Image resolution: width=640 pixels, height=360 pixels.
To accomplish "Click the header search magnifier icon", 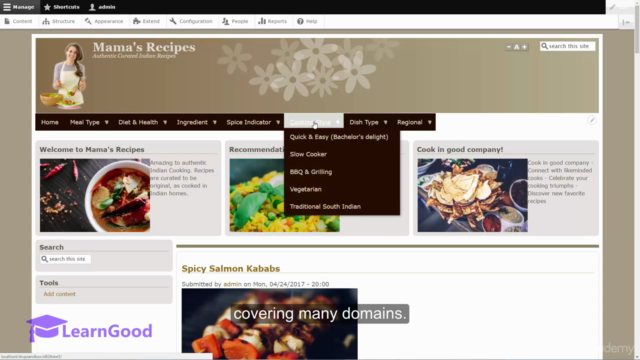I will tap(544, 46).
